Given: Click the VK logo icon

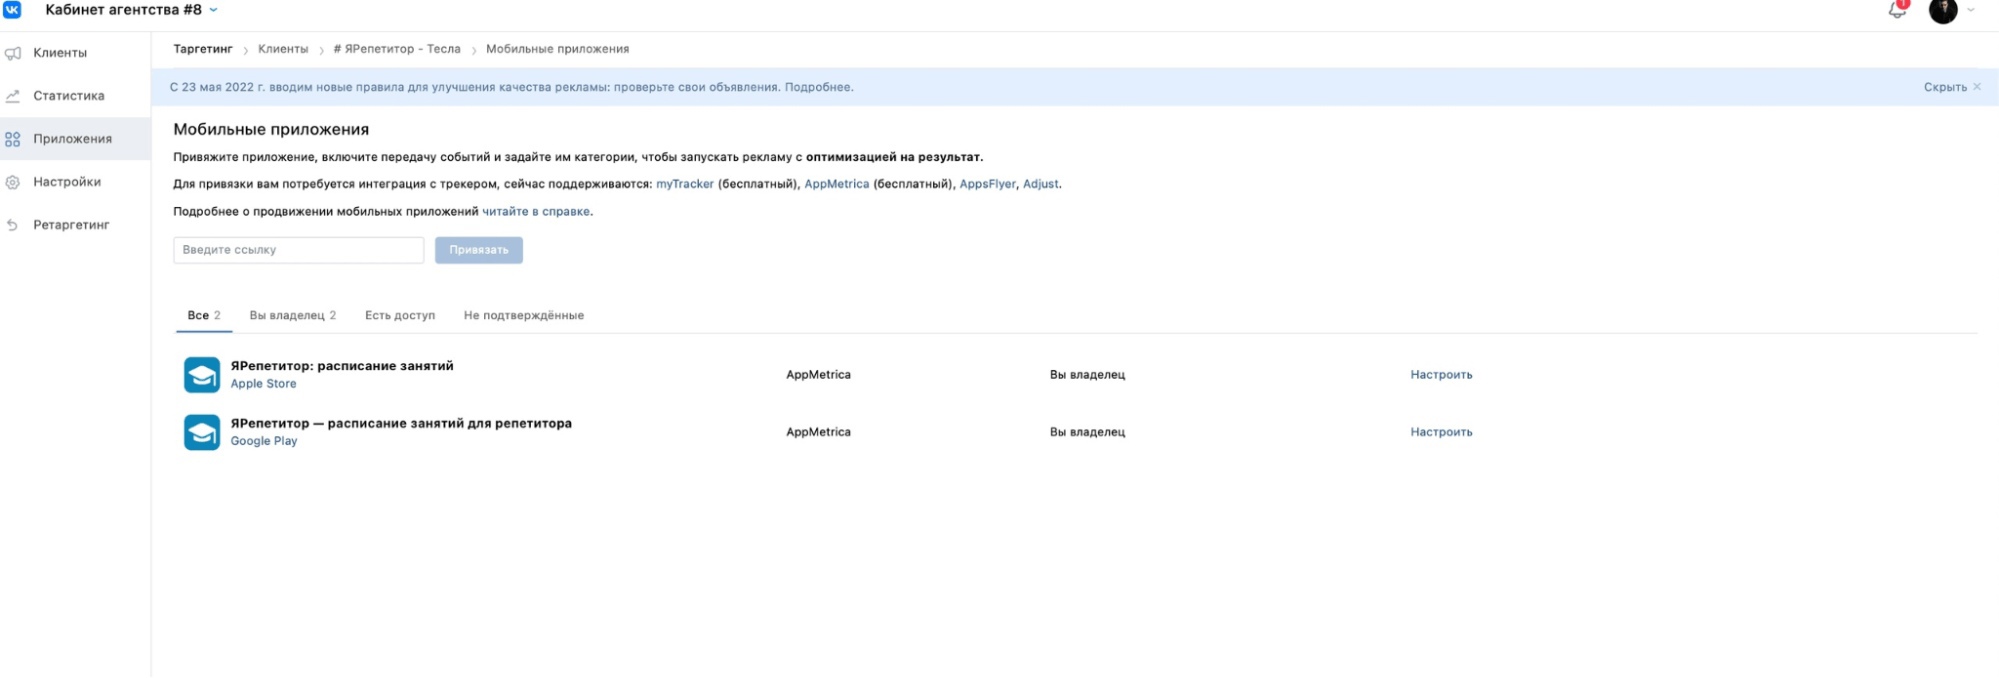Looking at the screenshot, I should pyautogui.click(x=12, y=9).
